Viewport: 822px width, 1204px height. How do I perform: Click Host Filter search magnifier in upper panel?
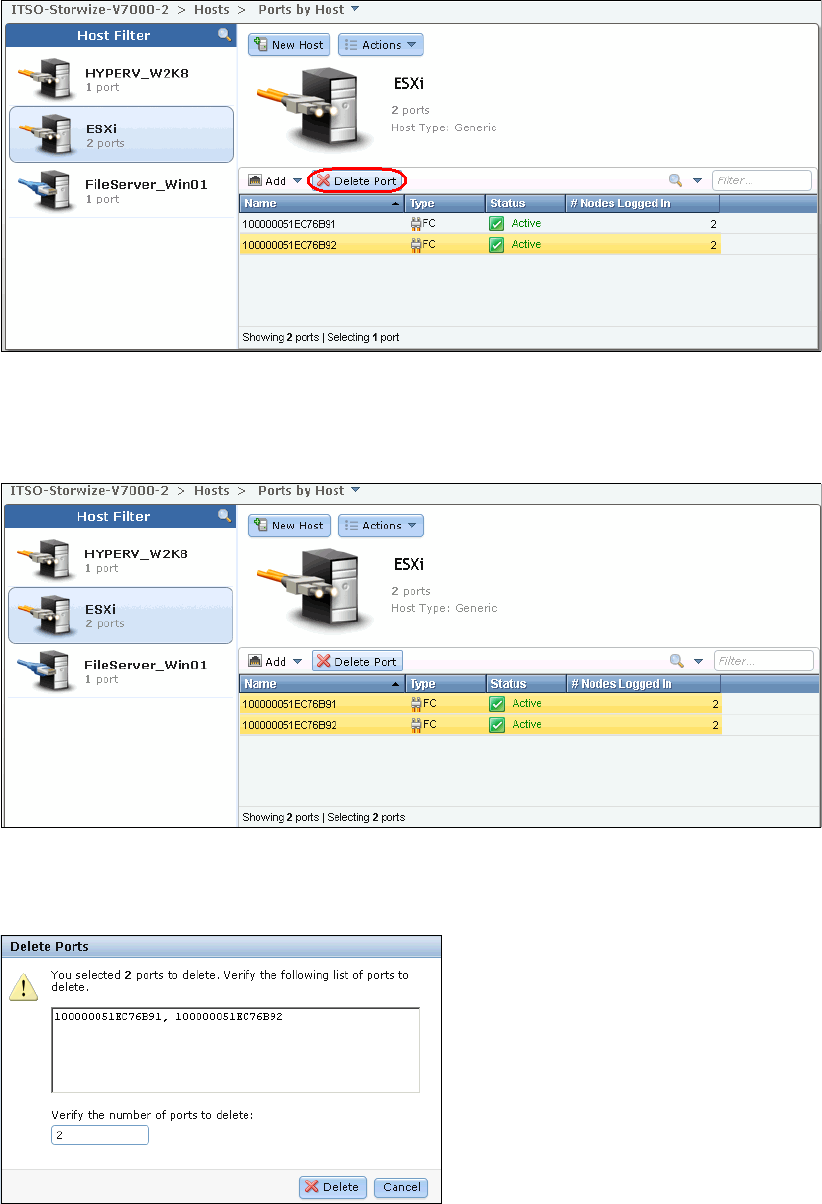click(x=225, y=35)
